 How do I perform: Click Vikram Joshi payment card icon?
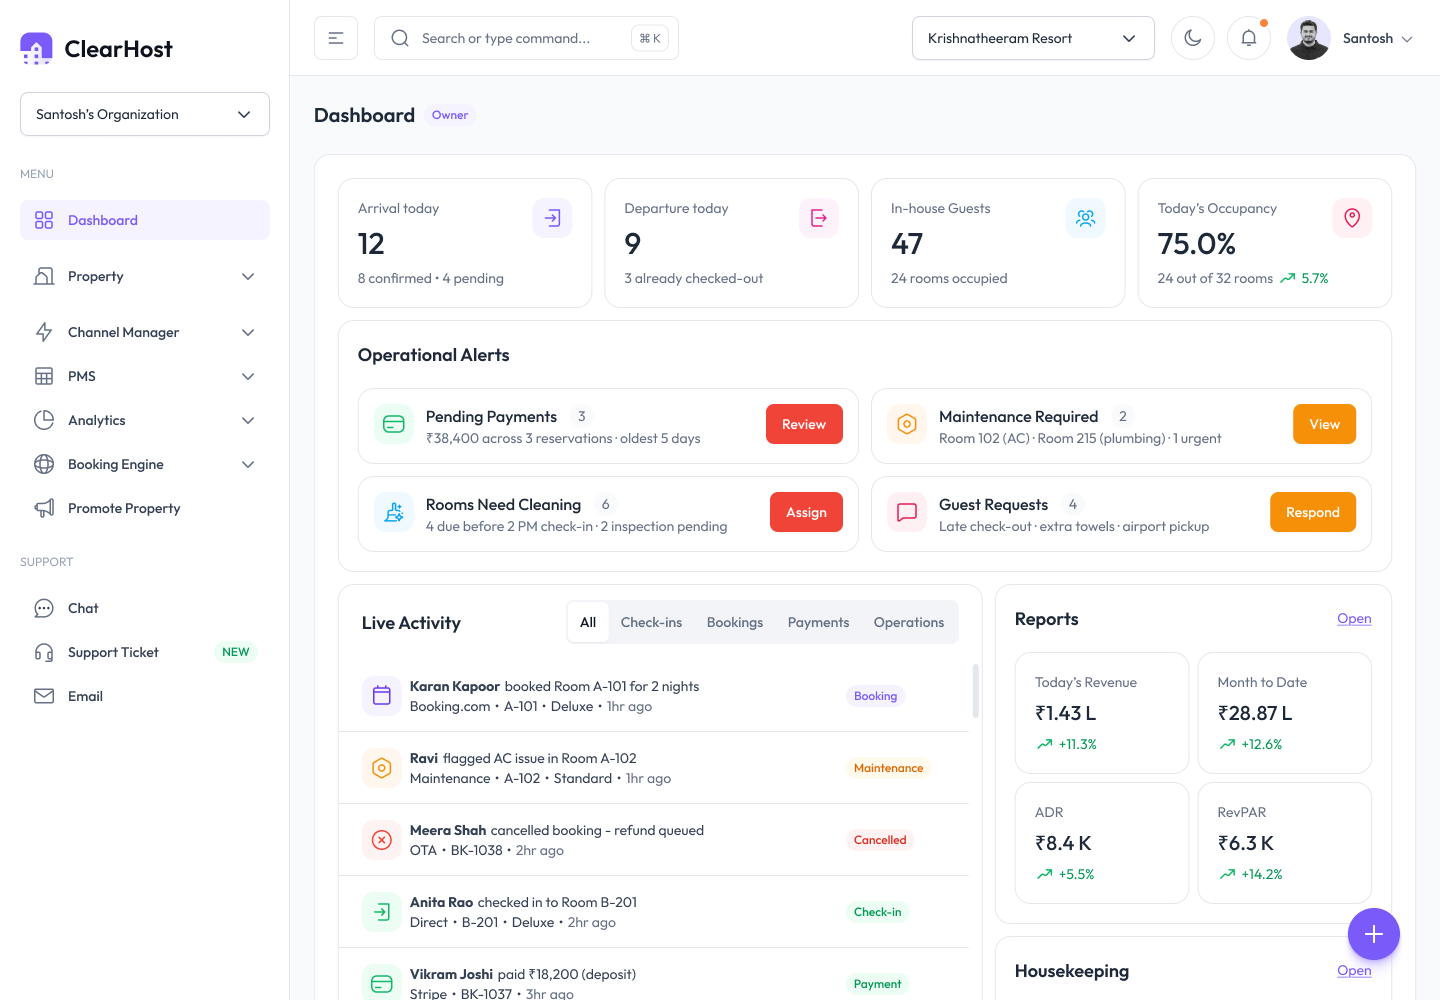pos(382,984)
